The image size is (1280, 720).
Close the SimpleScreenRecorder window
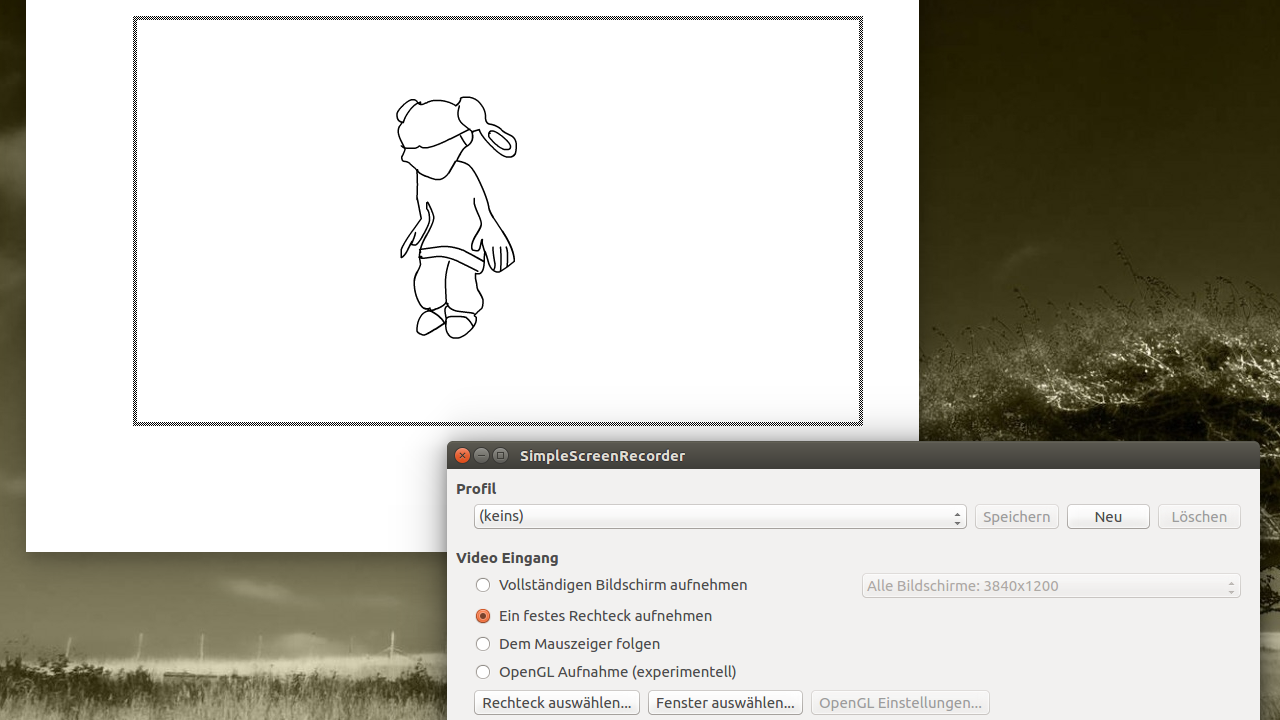tap(462, 455)
